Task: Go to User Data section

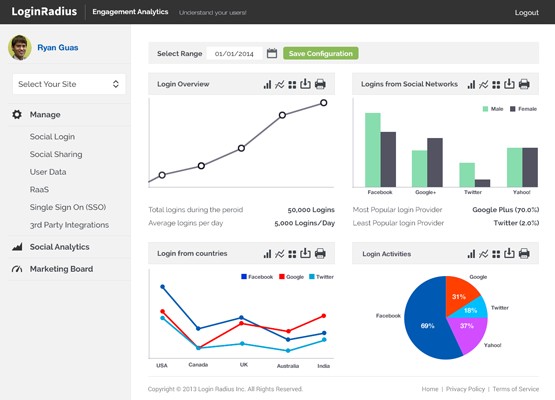Action: pyautogui.click(x=48, y=172)
